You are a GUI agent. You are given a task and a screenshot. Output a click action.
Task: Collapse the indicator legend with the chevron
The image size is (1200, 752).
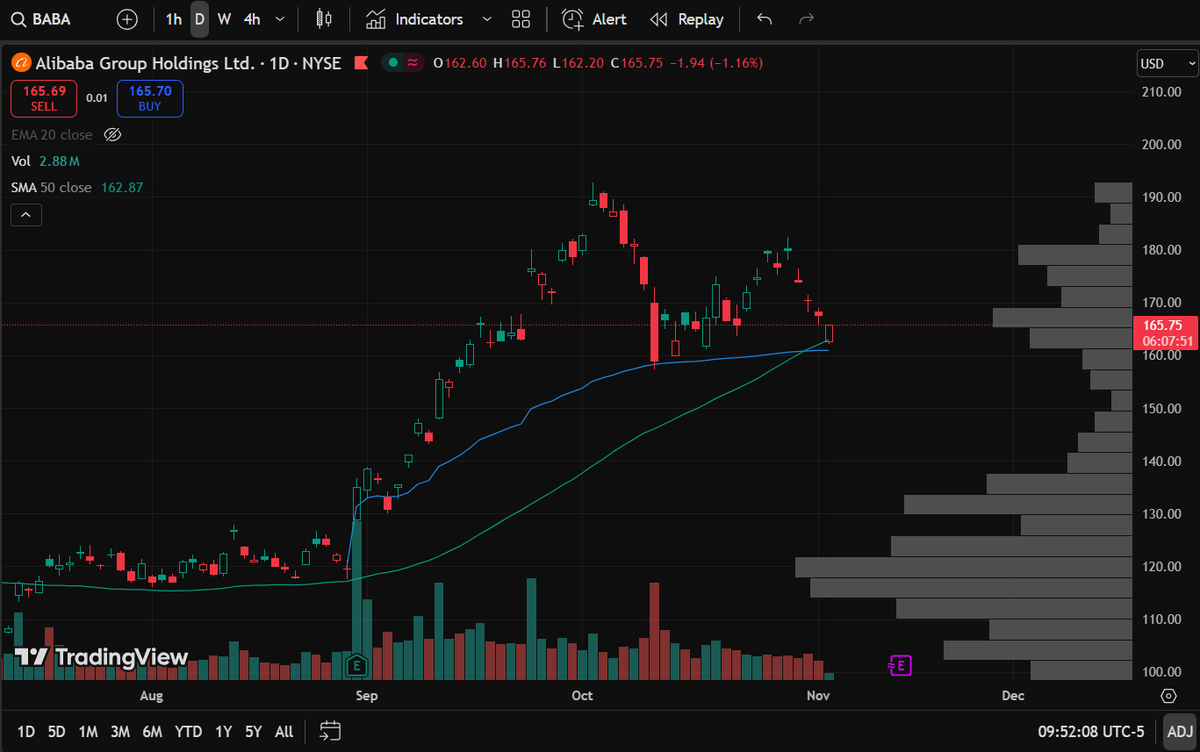[26, 214]
